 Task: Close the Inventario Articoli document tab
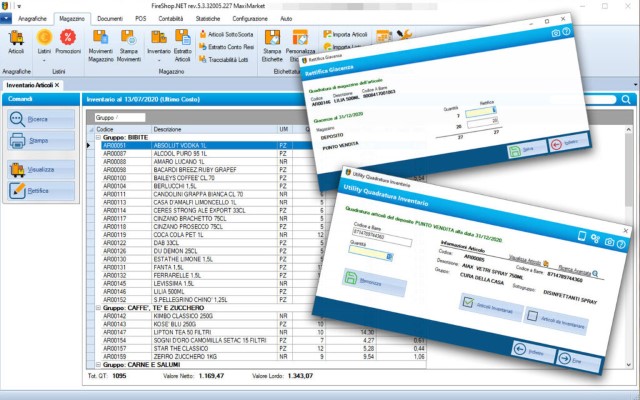coord(57,85)
